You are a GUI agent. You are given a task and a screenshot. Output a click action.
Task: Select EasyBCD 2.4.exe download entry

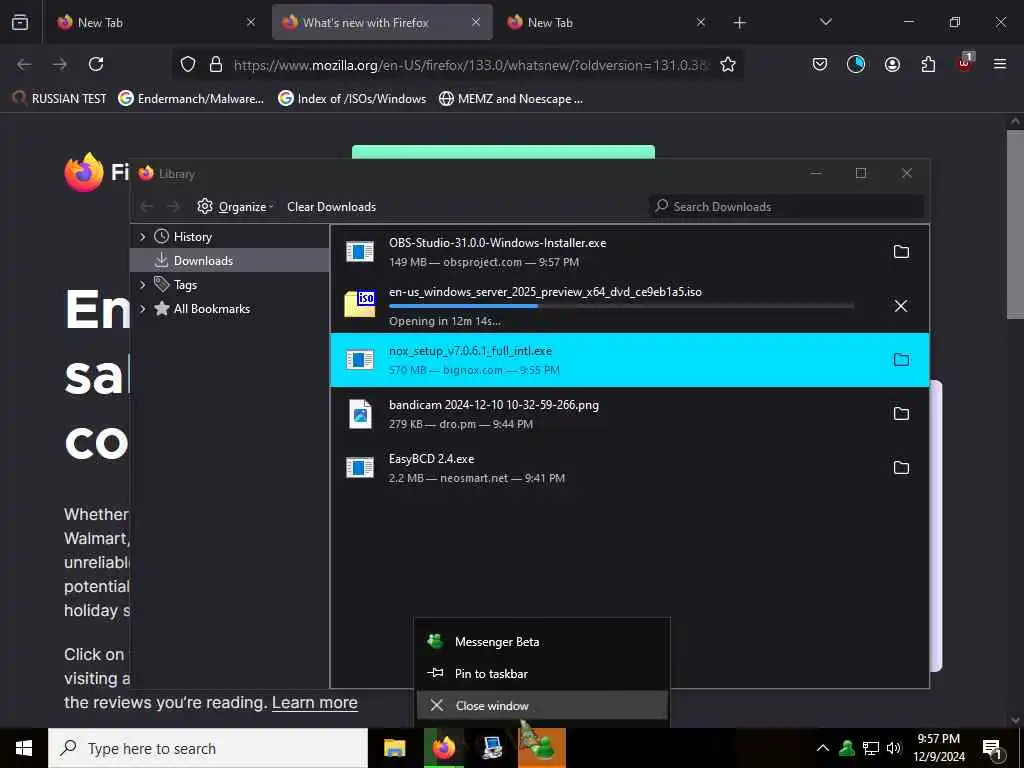630,468
